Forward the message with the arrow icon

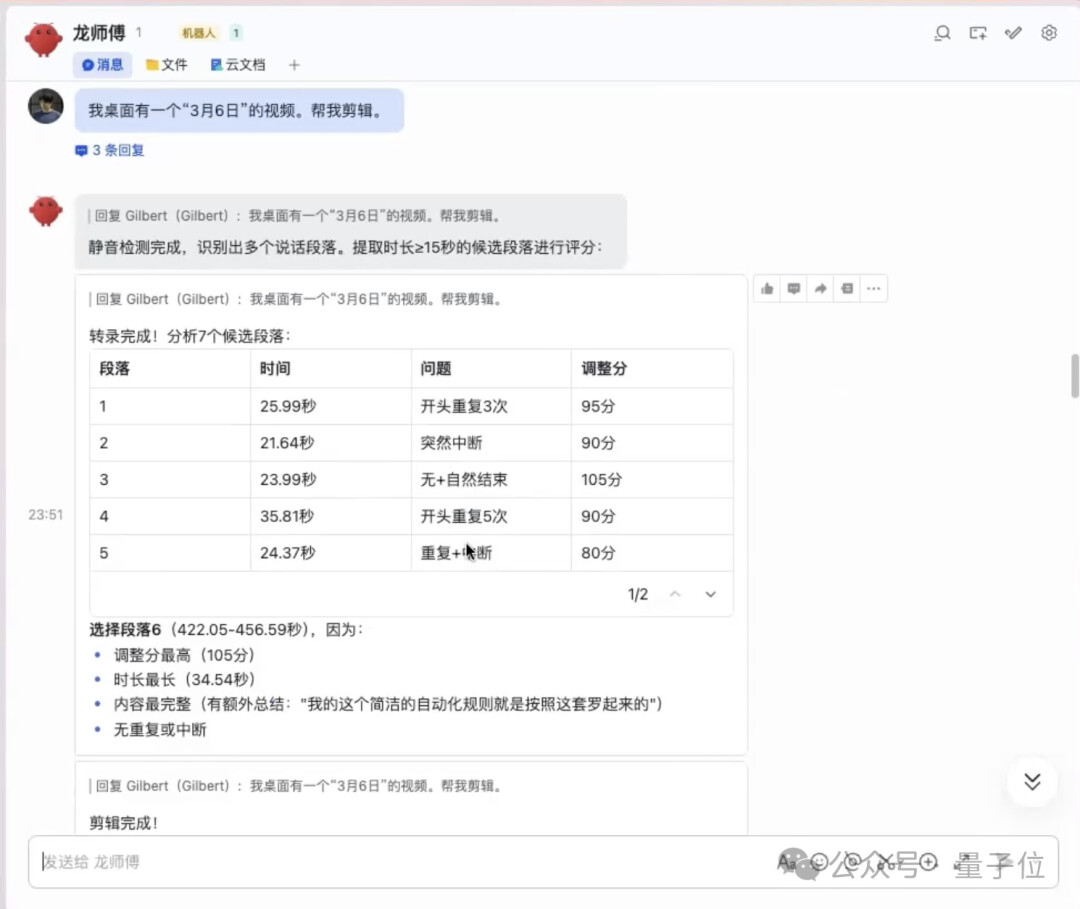[x=820, y=289]
